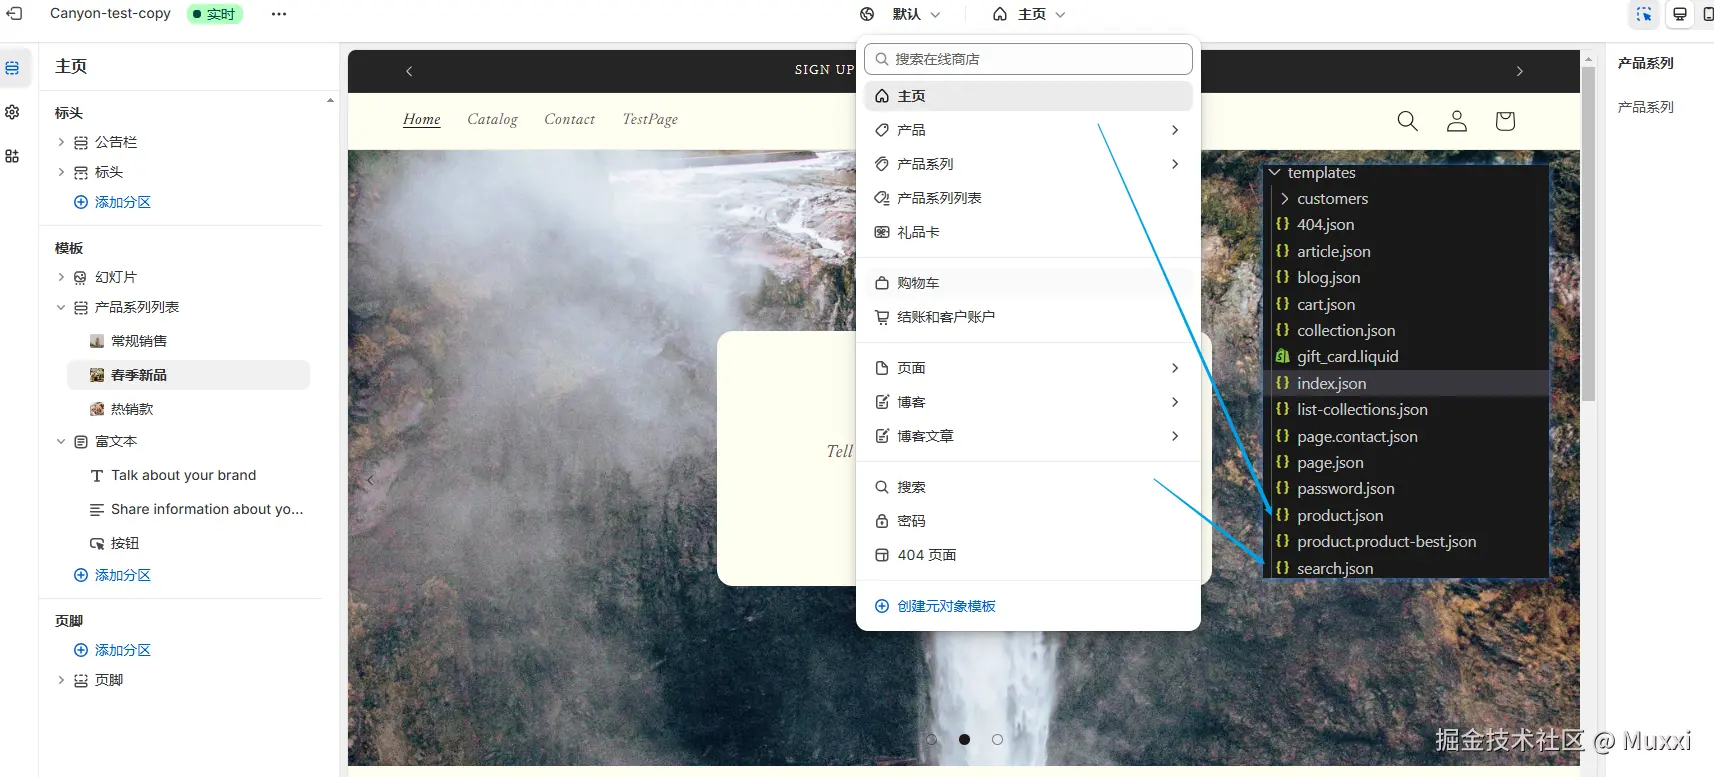Click the account person icon in store header
This screenshot has width=1714, height=777.
tap(1457, 121)
